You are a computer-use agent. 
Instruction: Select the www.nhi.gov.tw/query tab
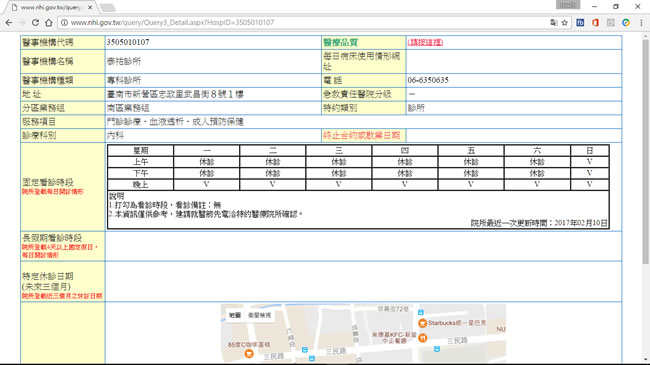click(x=50, y=7)
